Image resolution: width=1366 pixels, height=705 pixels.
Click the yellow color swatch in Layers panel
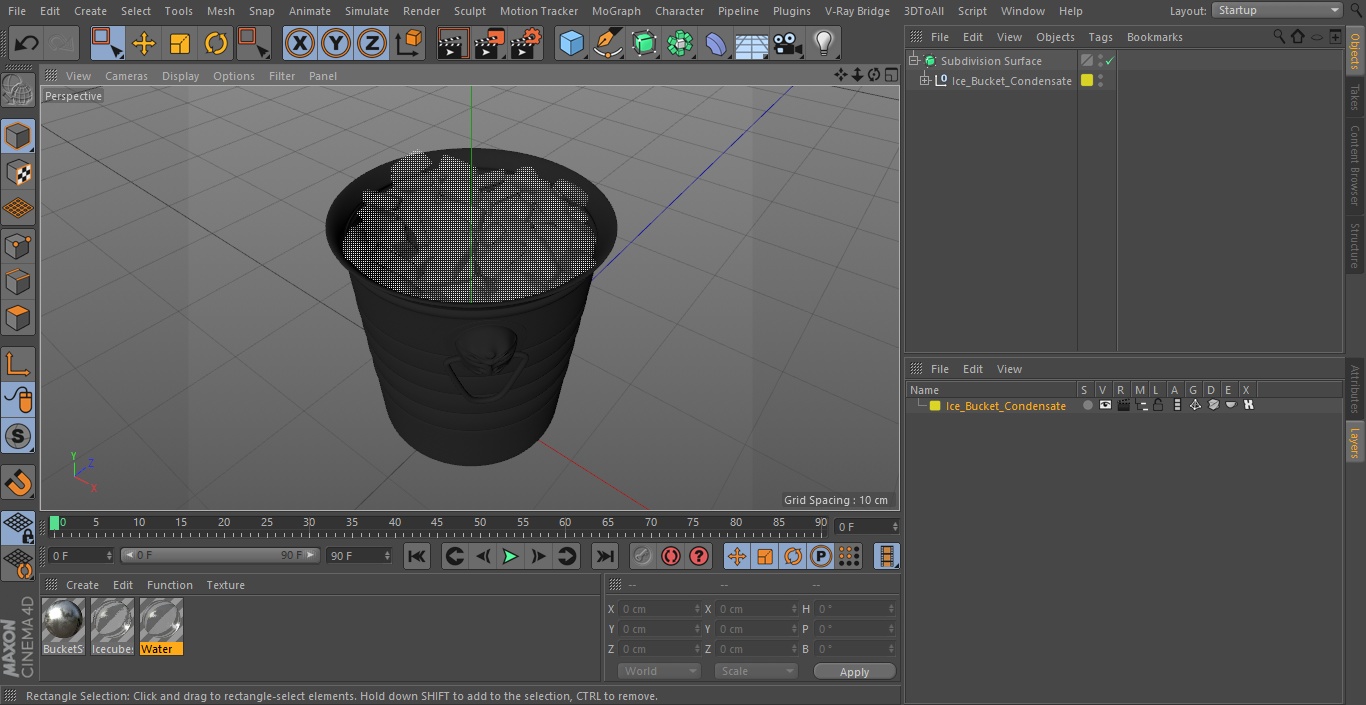[x=935, y=406]
